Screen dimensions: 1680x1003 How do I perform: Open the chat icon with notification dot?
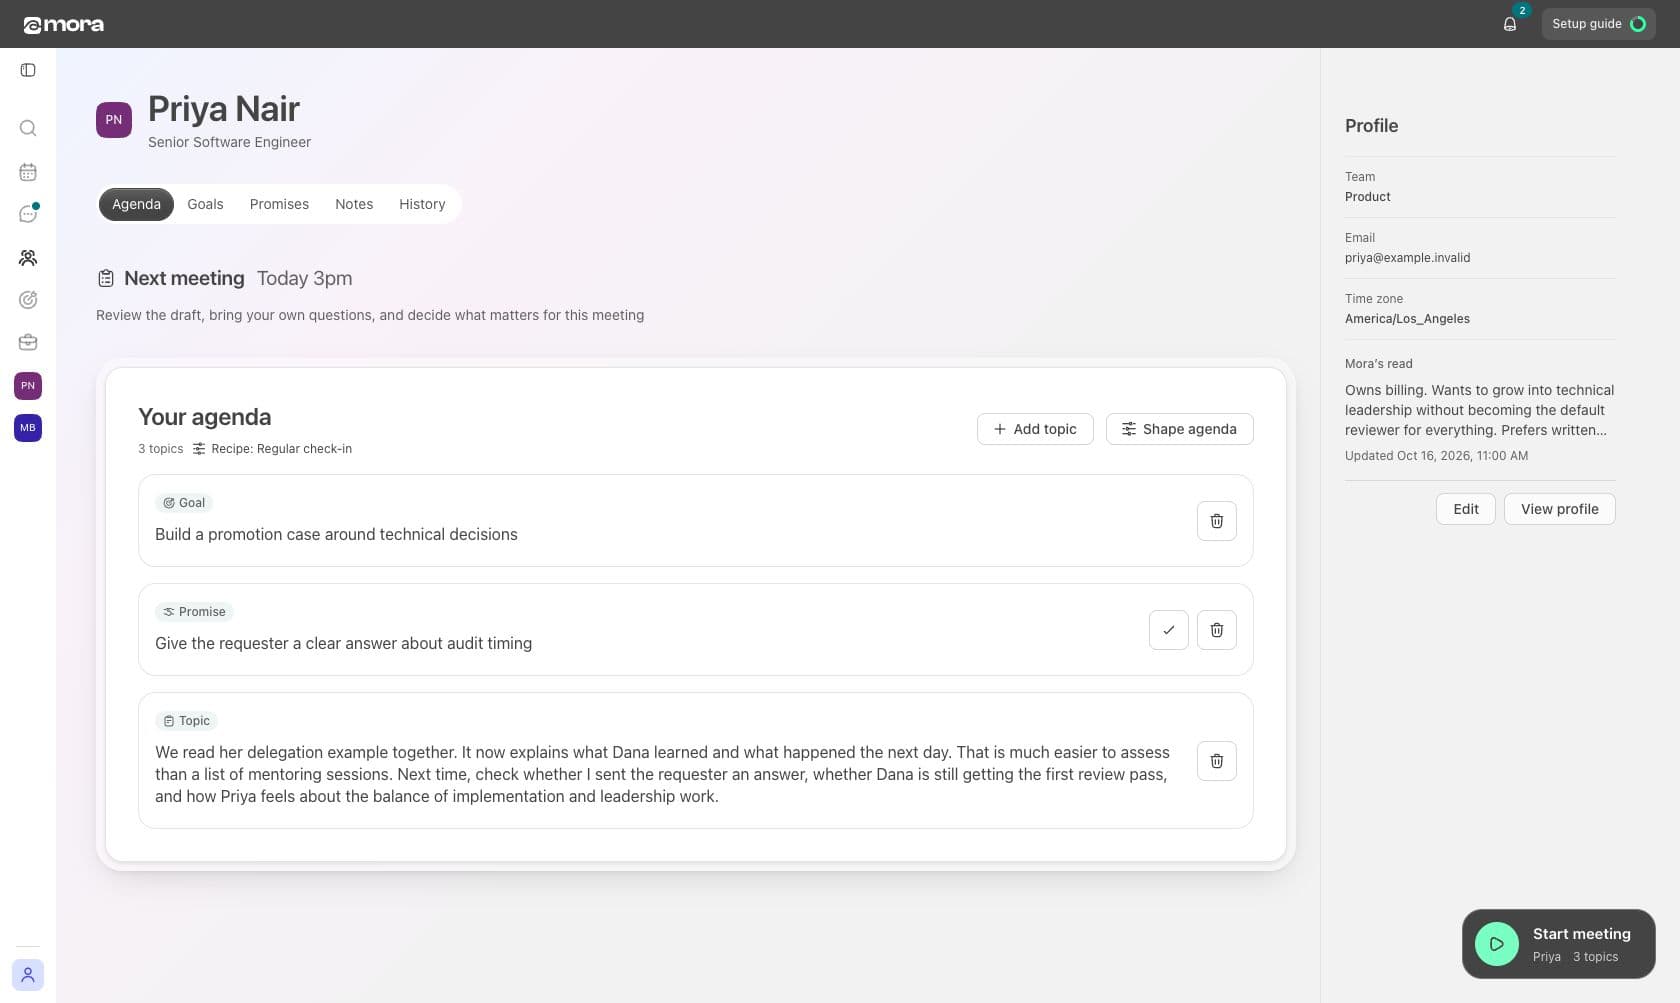tap(28, 214)
